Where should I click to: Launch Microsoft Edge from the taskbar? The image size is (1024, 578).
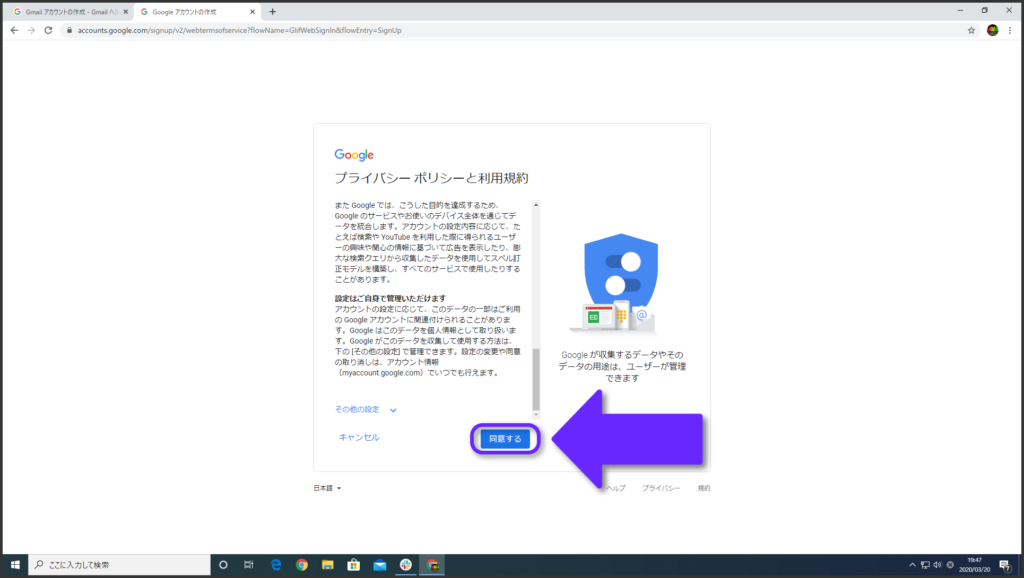click(x=275, y=565)
